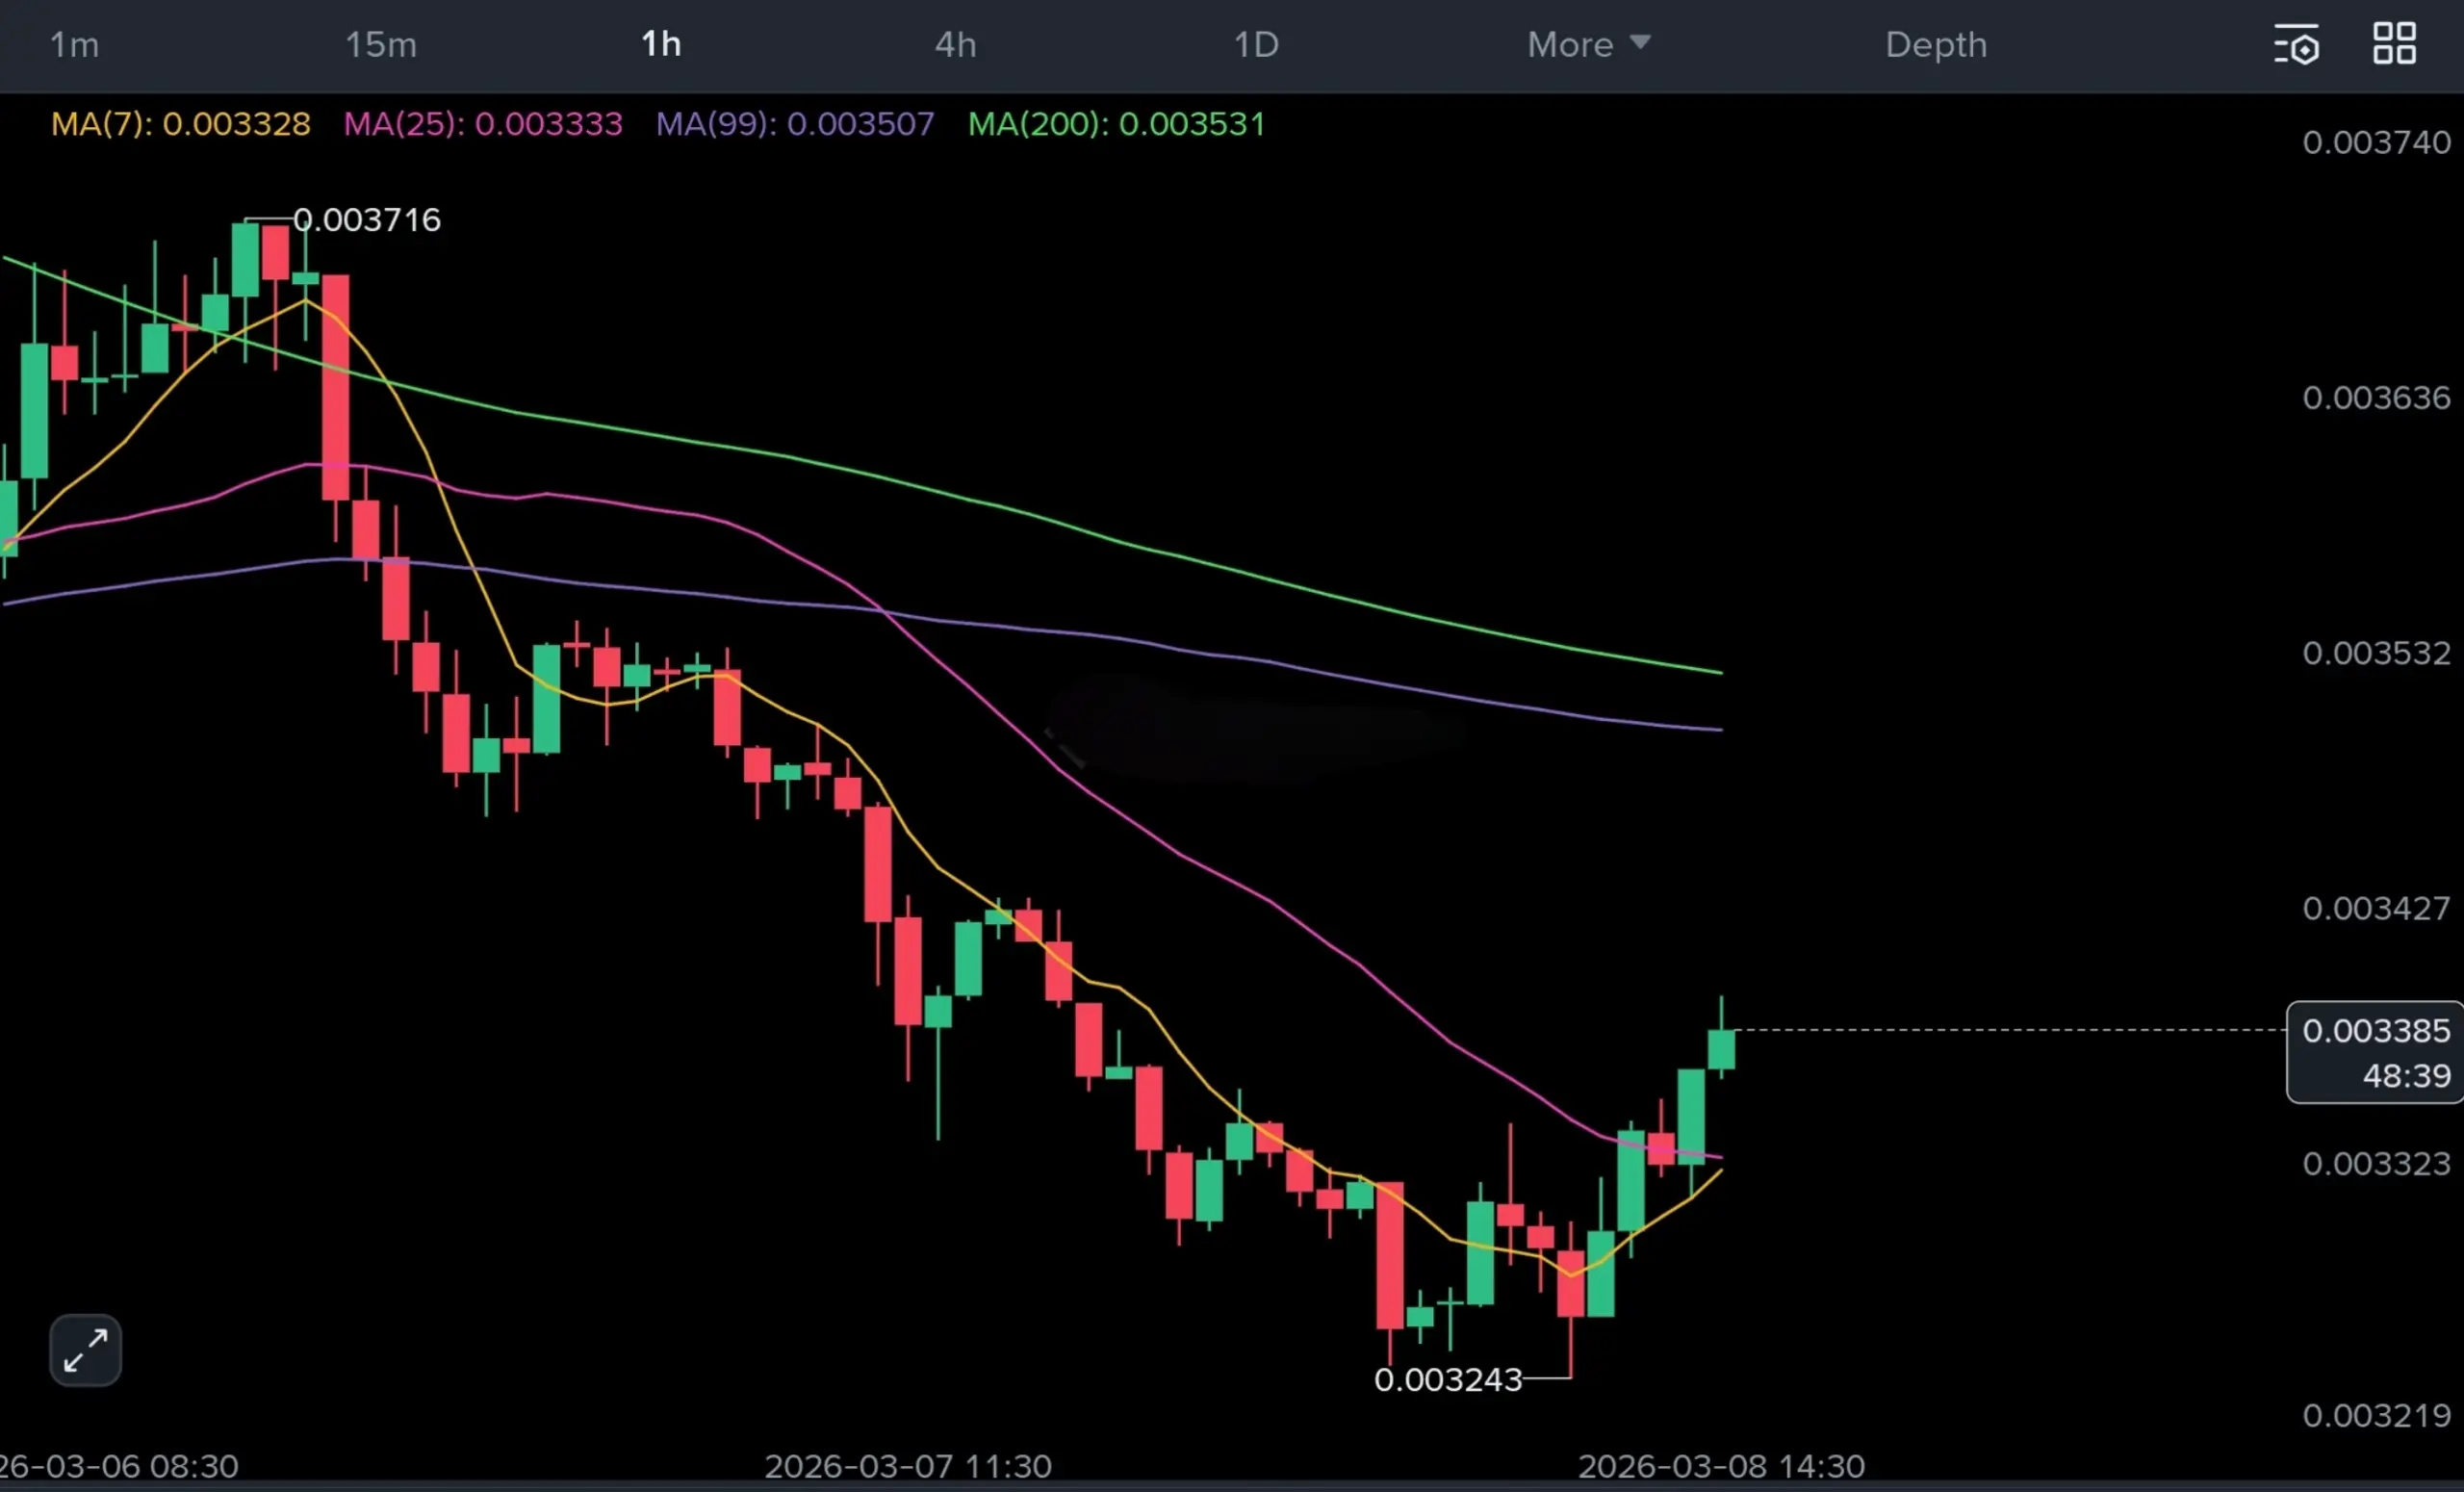The height and width of the screenshot is (1492, 2464).
Task: Click the grid layout icon
Action: 2394,44
